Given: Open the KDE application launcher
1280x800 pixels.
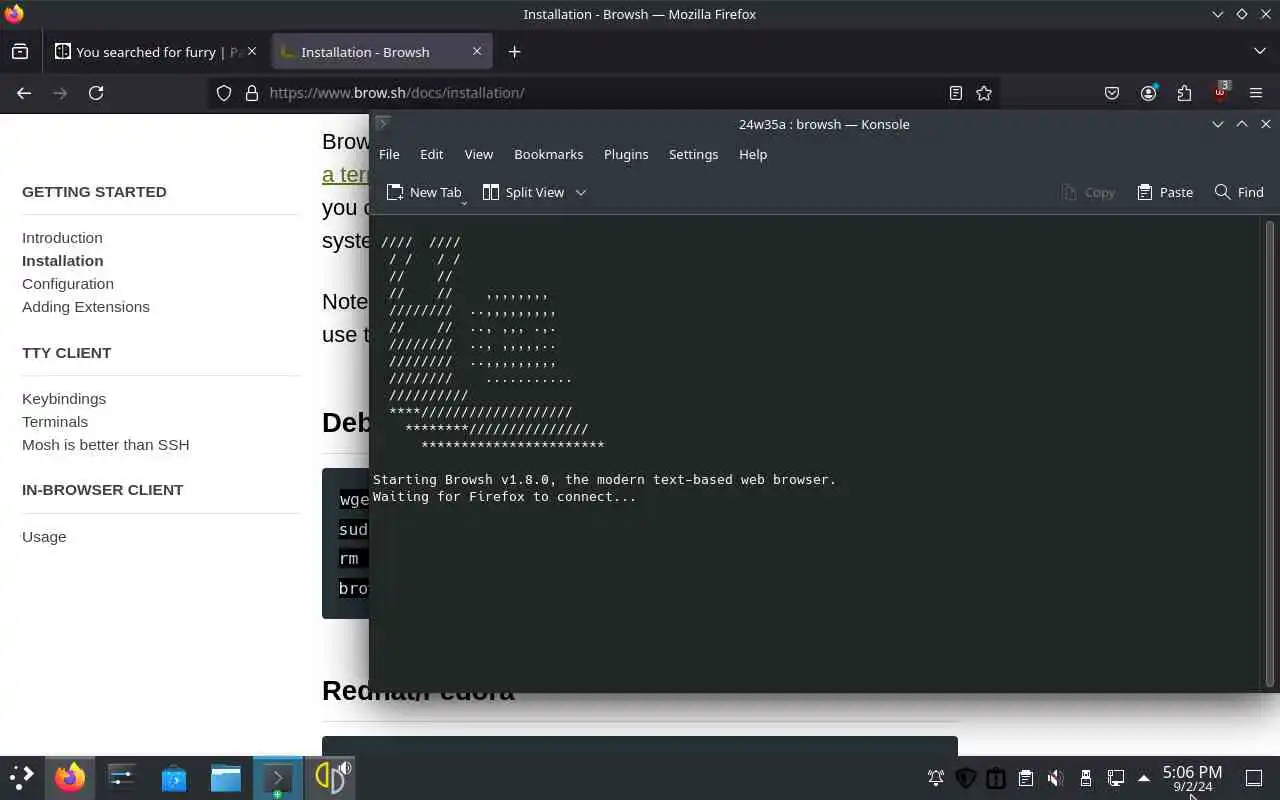Looking at the screenshot, I should (22, 777).
